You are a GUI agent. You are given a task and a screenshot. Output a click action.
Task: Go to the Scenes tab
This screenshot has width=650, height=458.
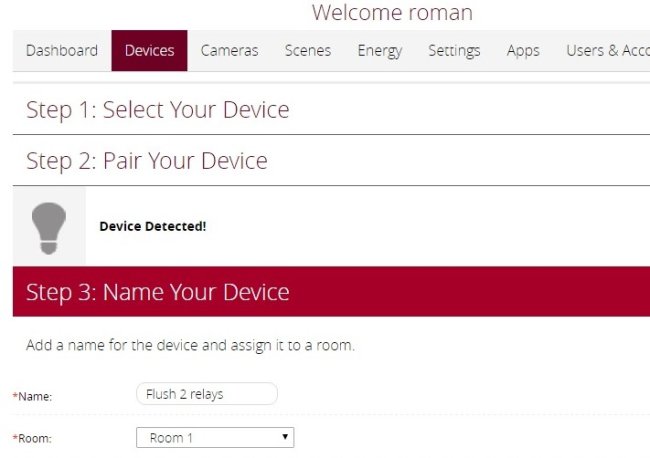click(x=307, y=51)
